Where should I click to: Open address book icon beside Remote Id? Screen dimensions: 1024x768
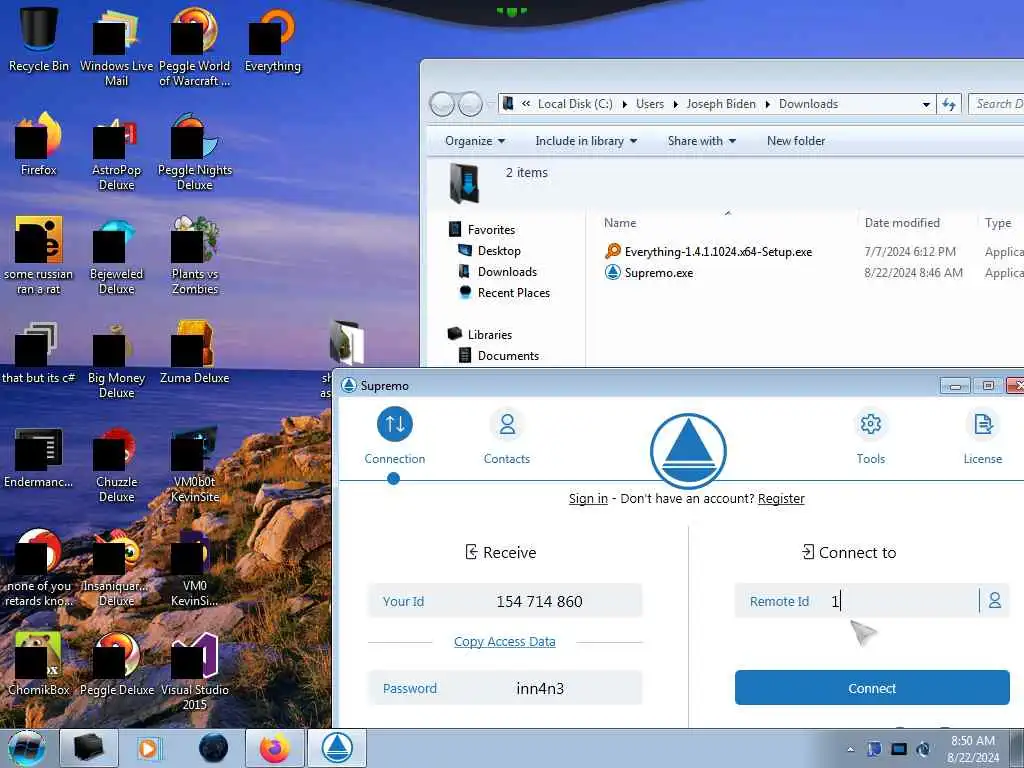[995, 600]
